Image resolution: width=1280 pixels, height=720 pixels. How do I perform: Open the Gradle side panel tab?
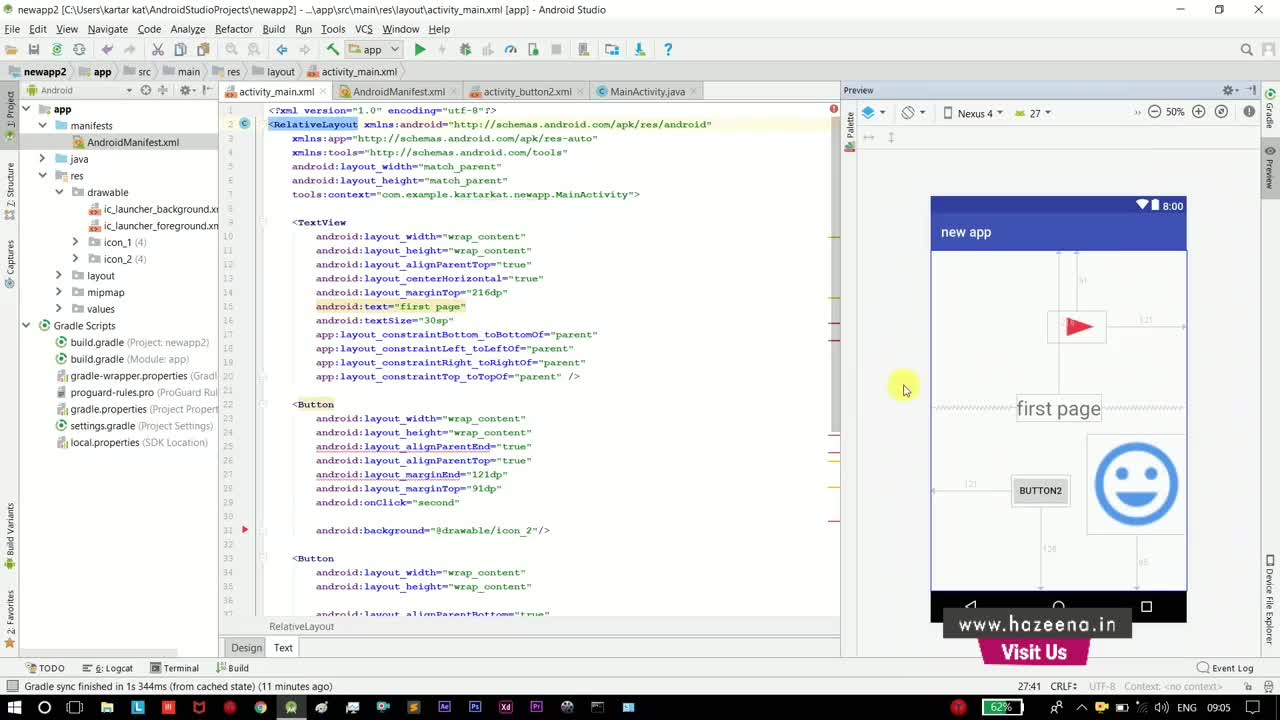1270,110
